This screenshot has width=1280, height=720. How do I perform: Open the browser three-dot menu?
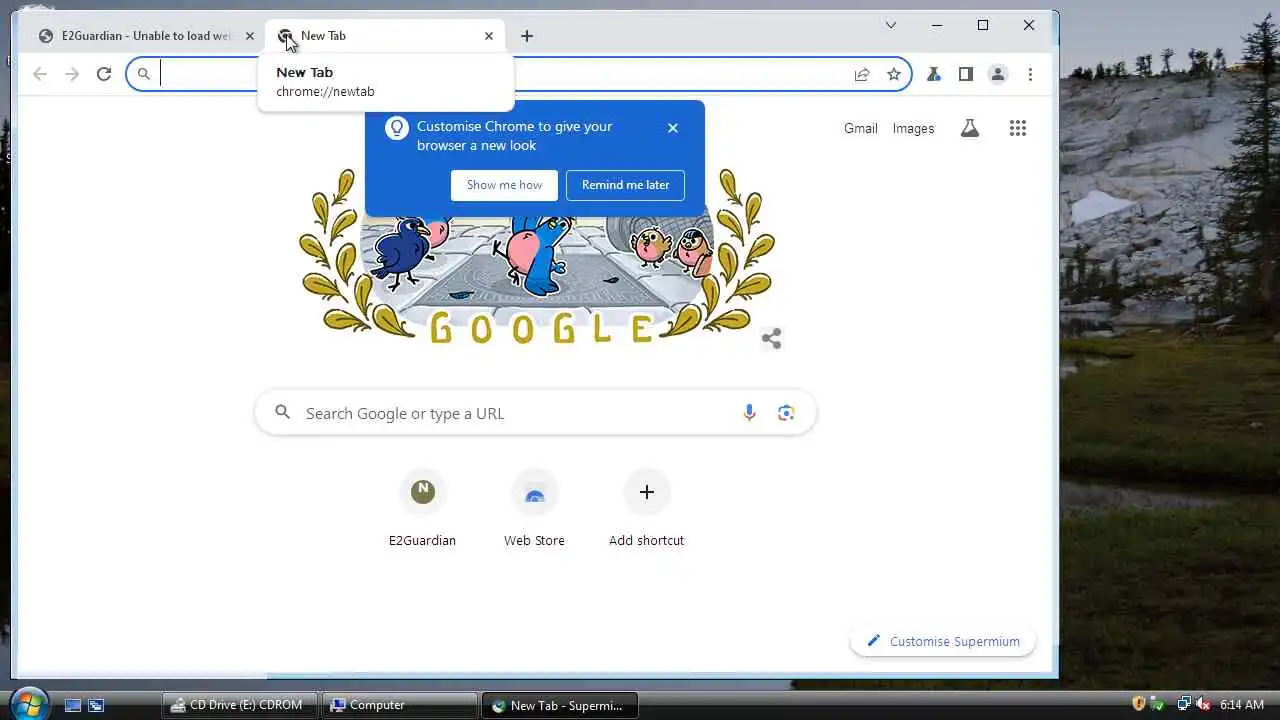[1030, 74]
